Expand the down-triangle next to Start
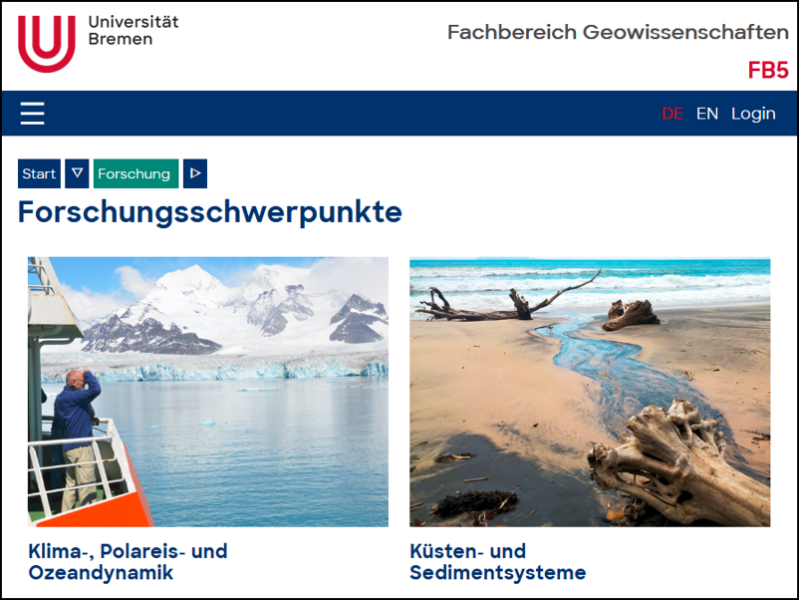Image resolution: width=799 pixels, height=600 pixels. (x=77, y=173)
